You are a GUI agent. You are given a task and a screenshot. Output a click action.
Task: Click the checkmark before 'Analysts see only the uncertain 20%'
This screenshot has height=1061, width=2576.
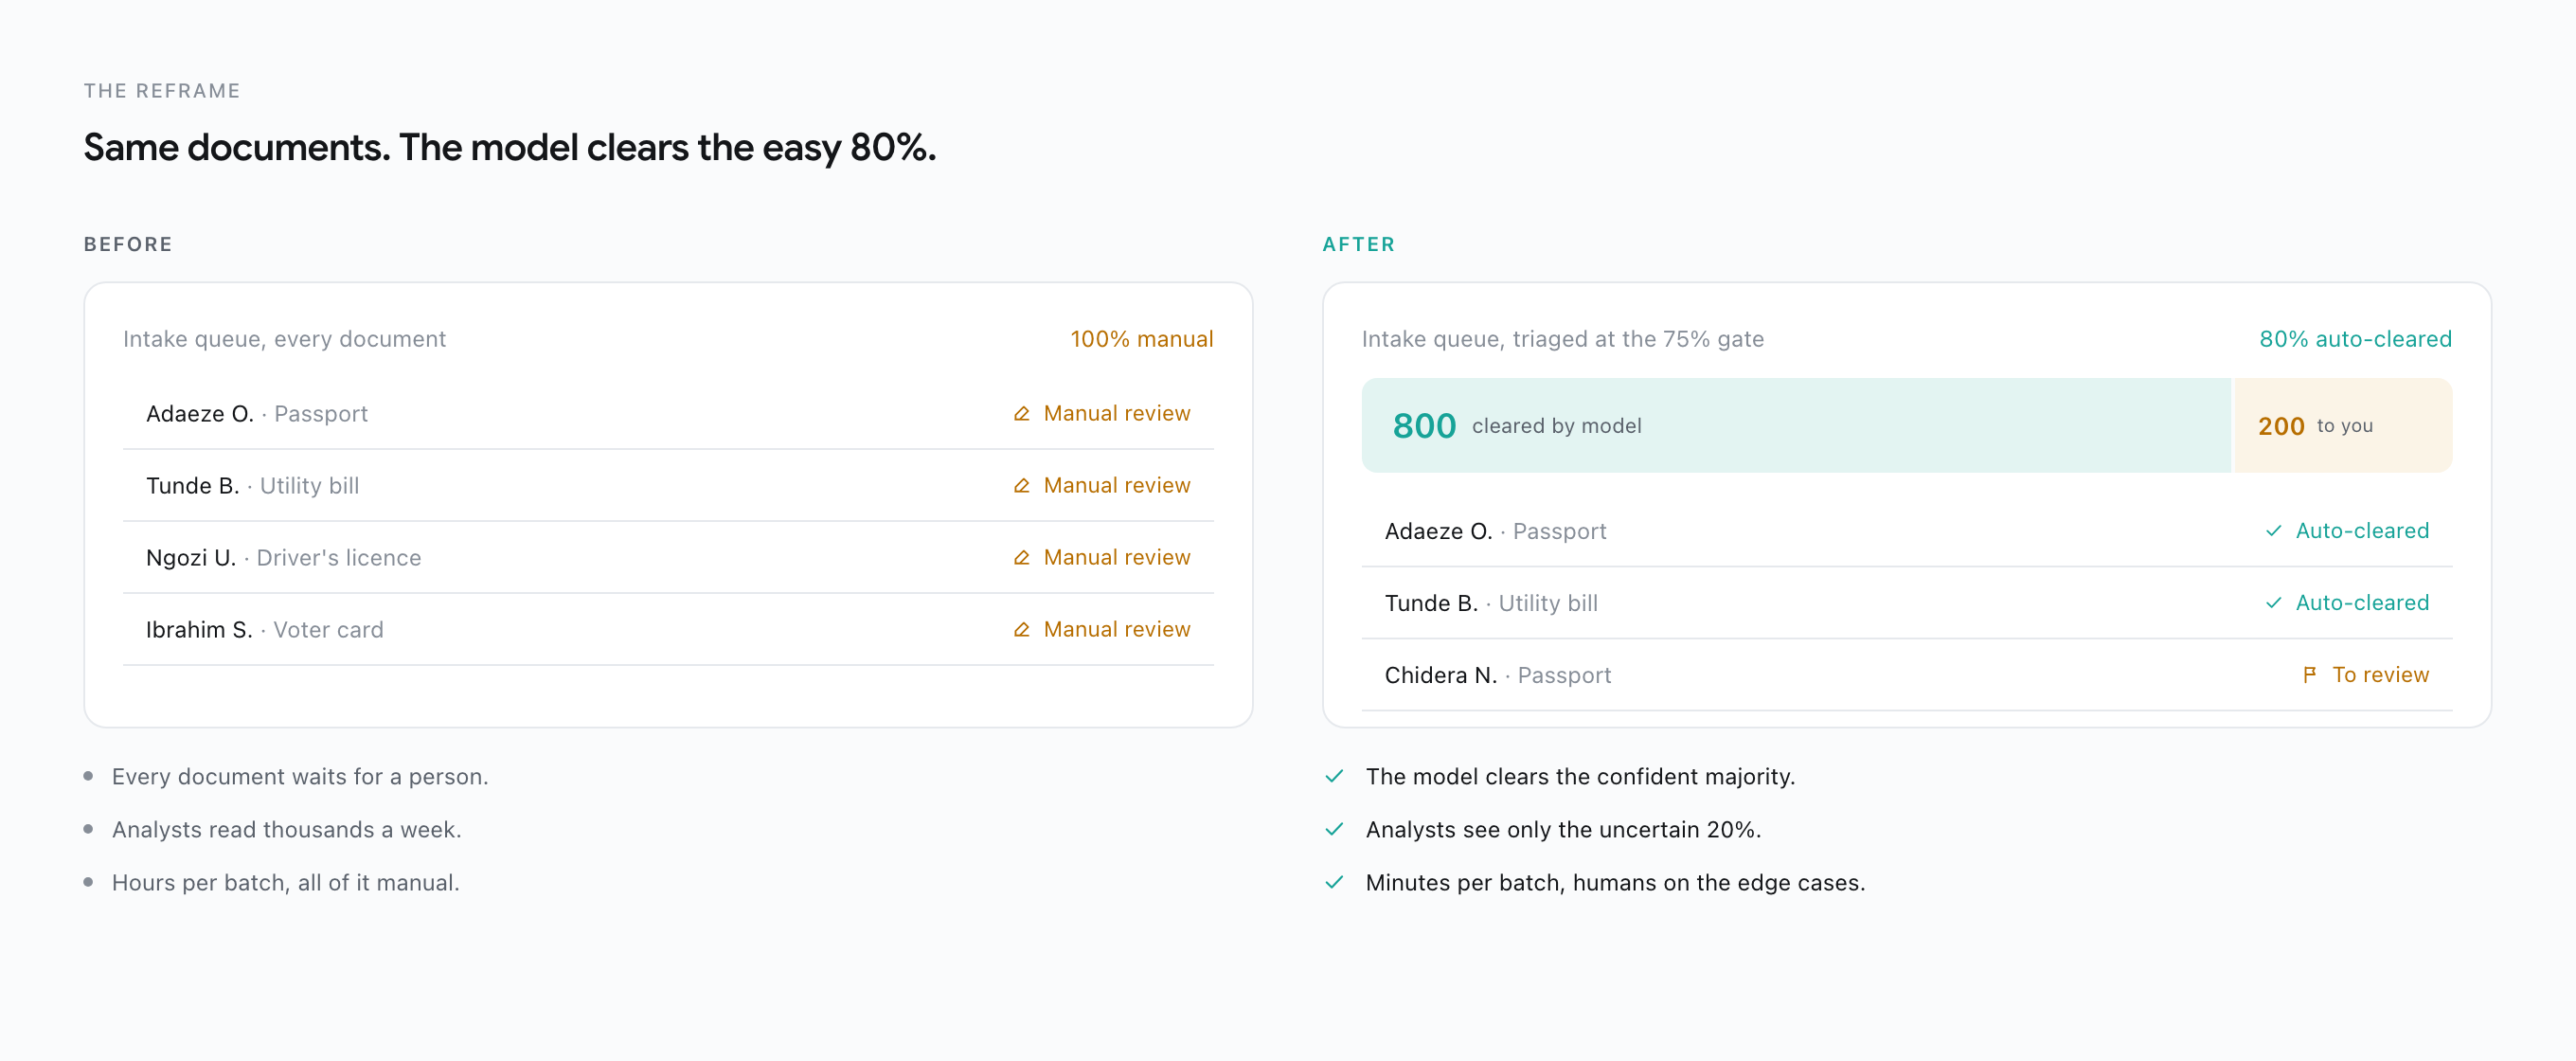1334,829
